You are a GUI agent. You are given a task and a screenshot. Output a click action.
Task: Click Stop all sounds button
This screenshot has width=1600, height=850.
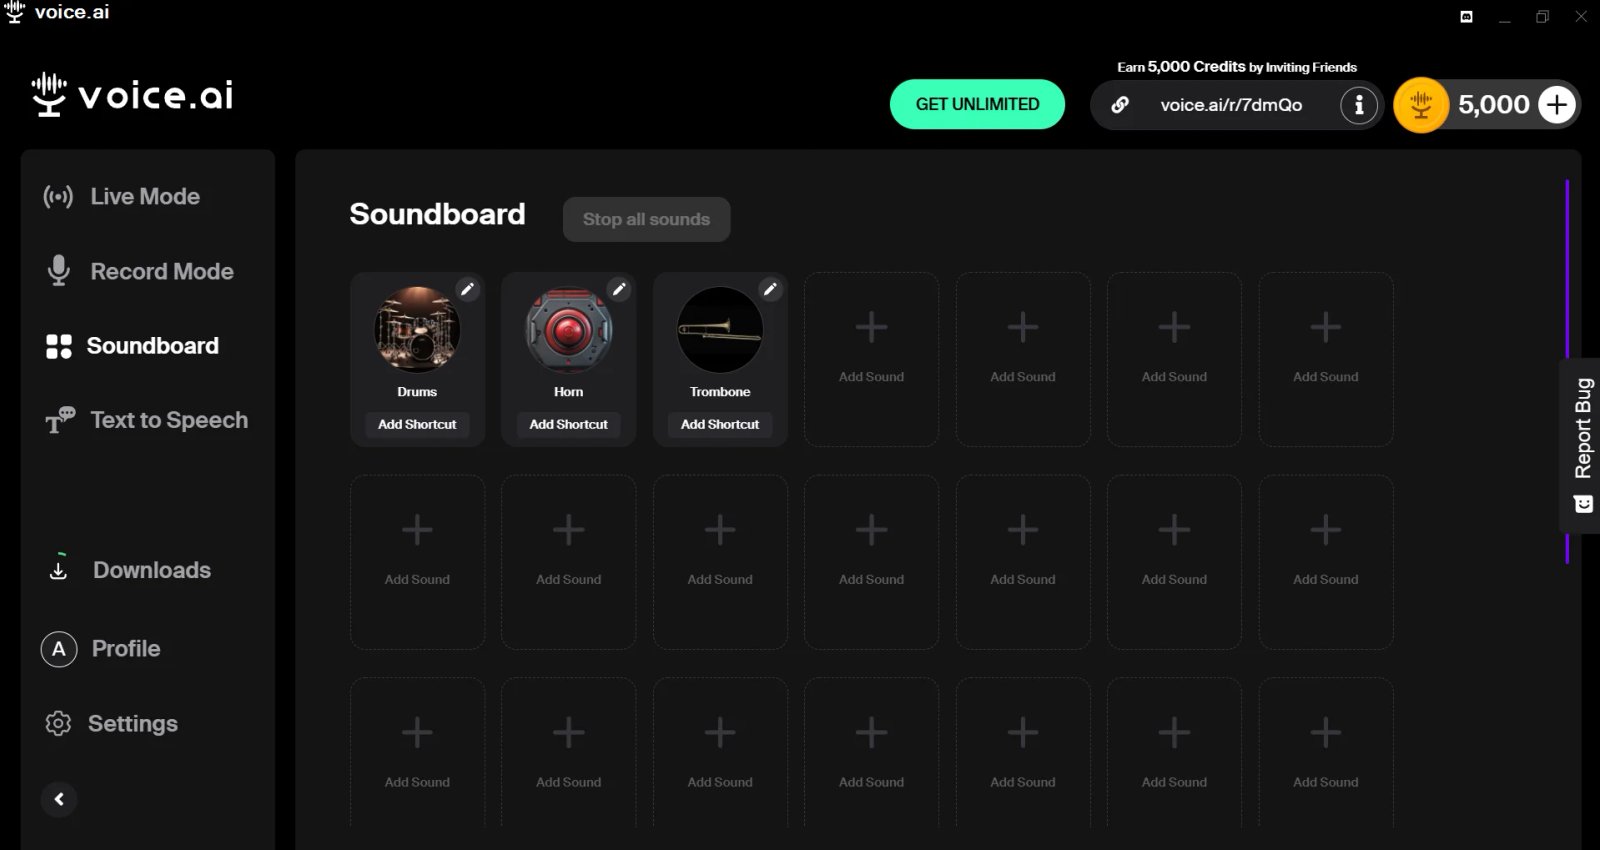tap(646, 219)
